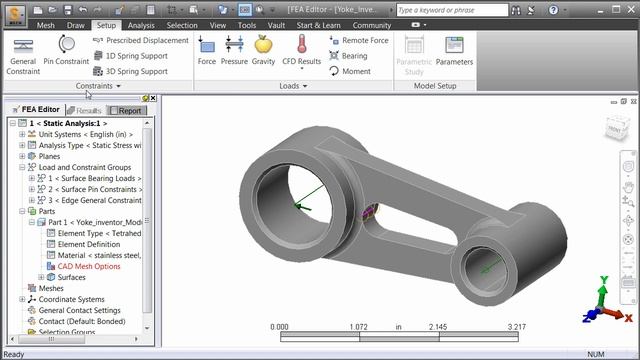Click Redo arrow in quick access toolbar

(98, 10)
